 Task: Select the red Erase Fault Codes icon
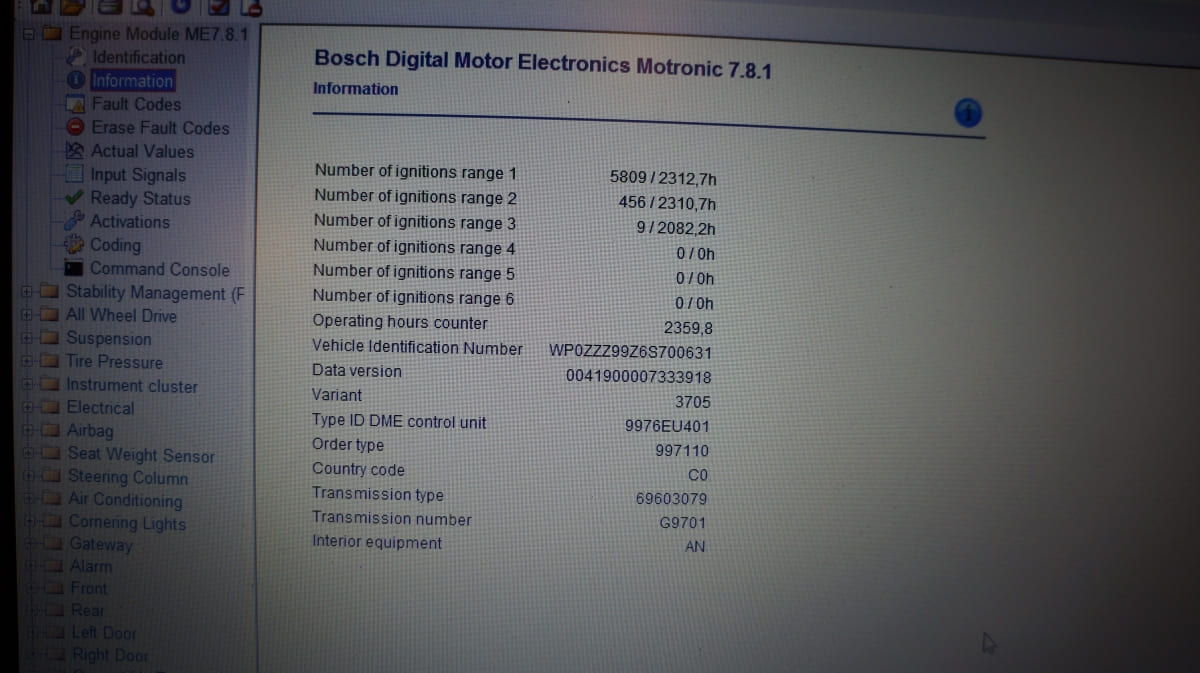click(x=76, y=127)
